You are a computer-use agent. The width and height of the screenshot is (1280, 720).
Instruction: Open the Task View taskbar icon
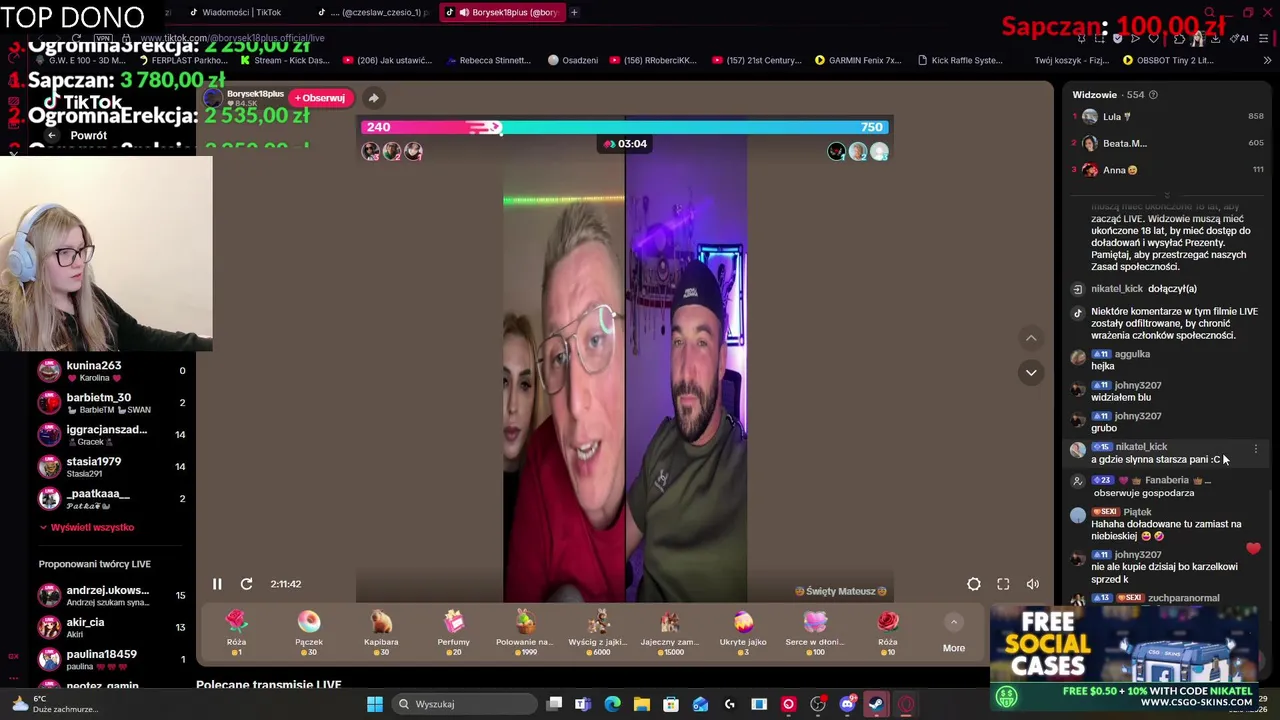(x=554, y=704)
